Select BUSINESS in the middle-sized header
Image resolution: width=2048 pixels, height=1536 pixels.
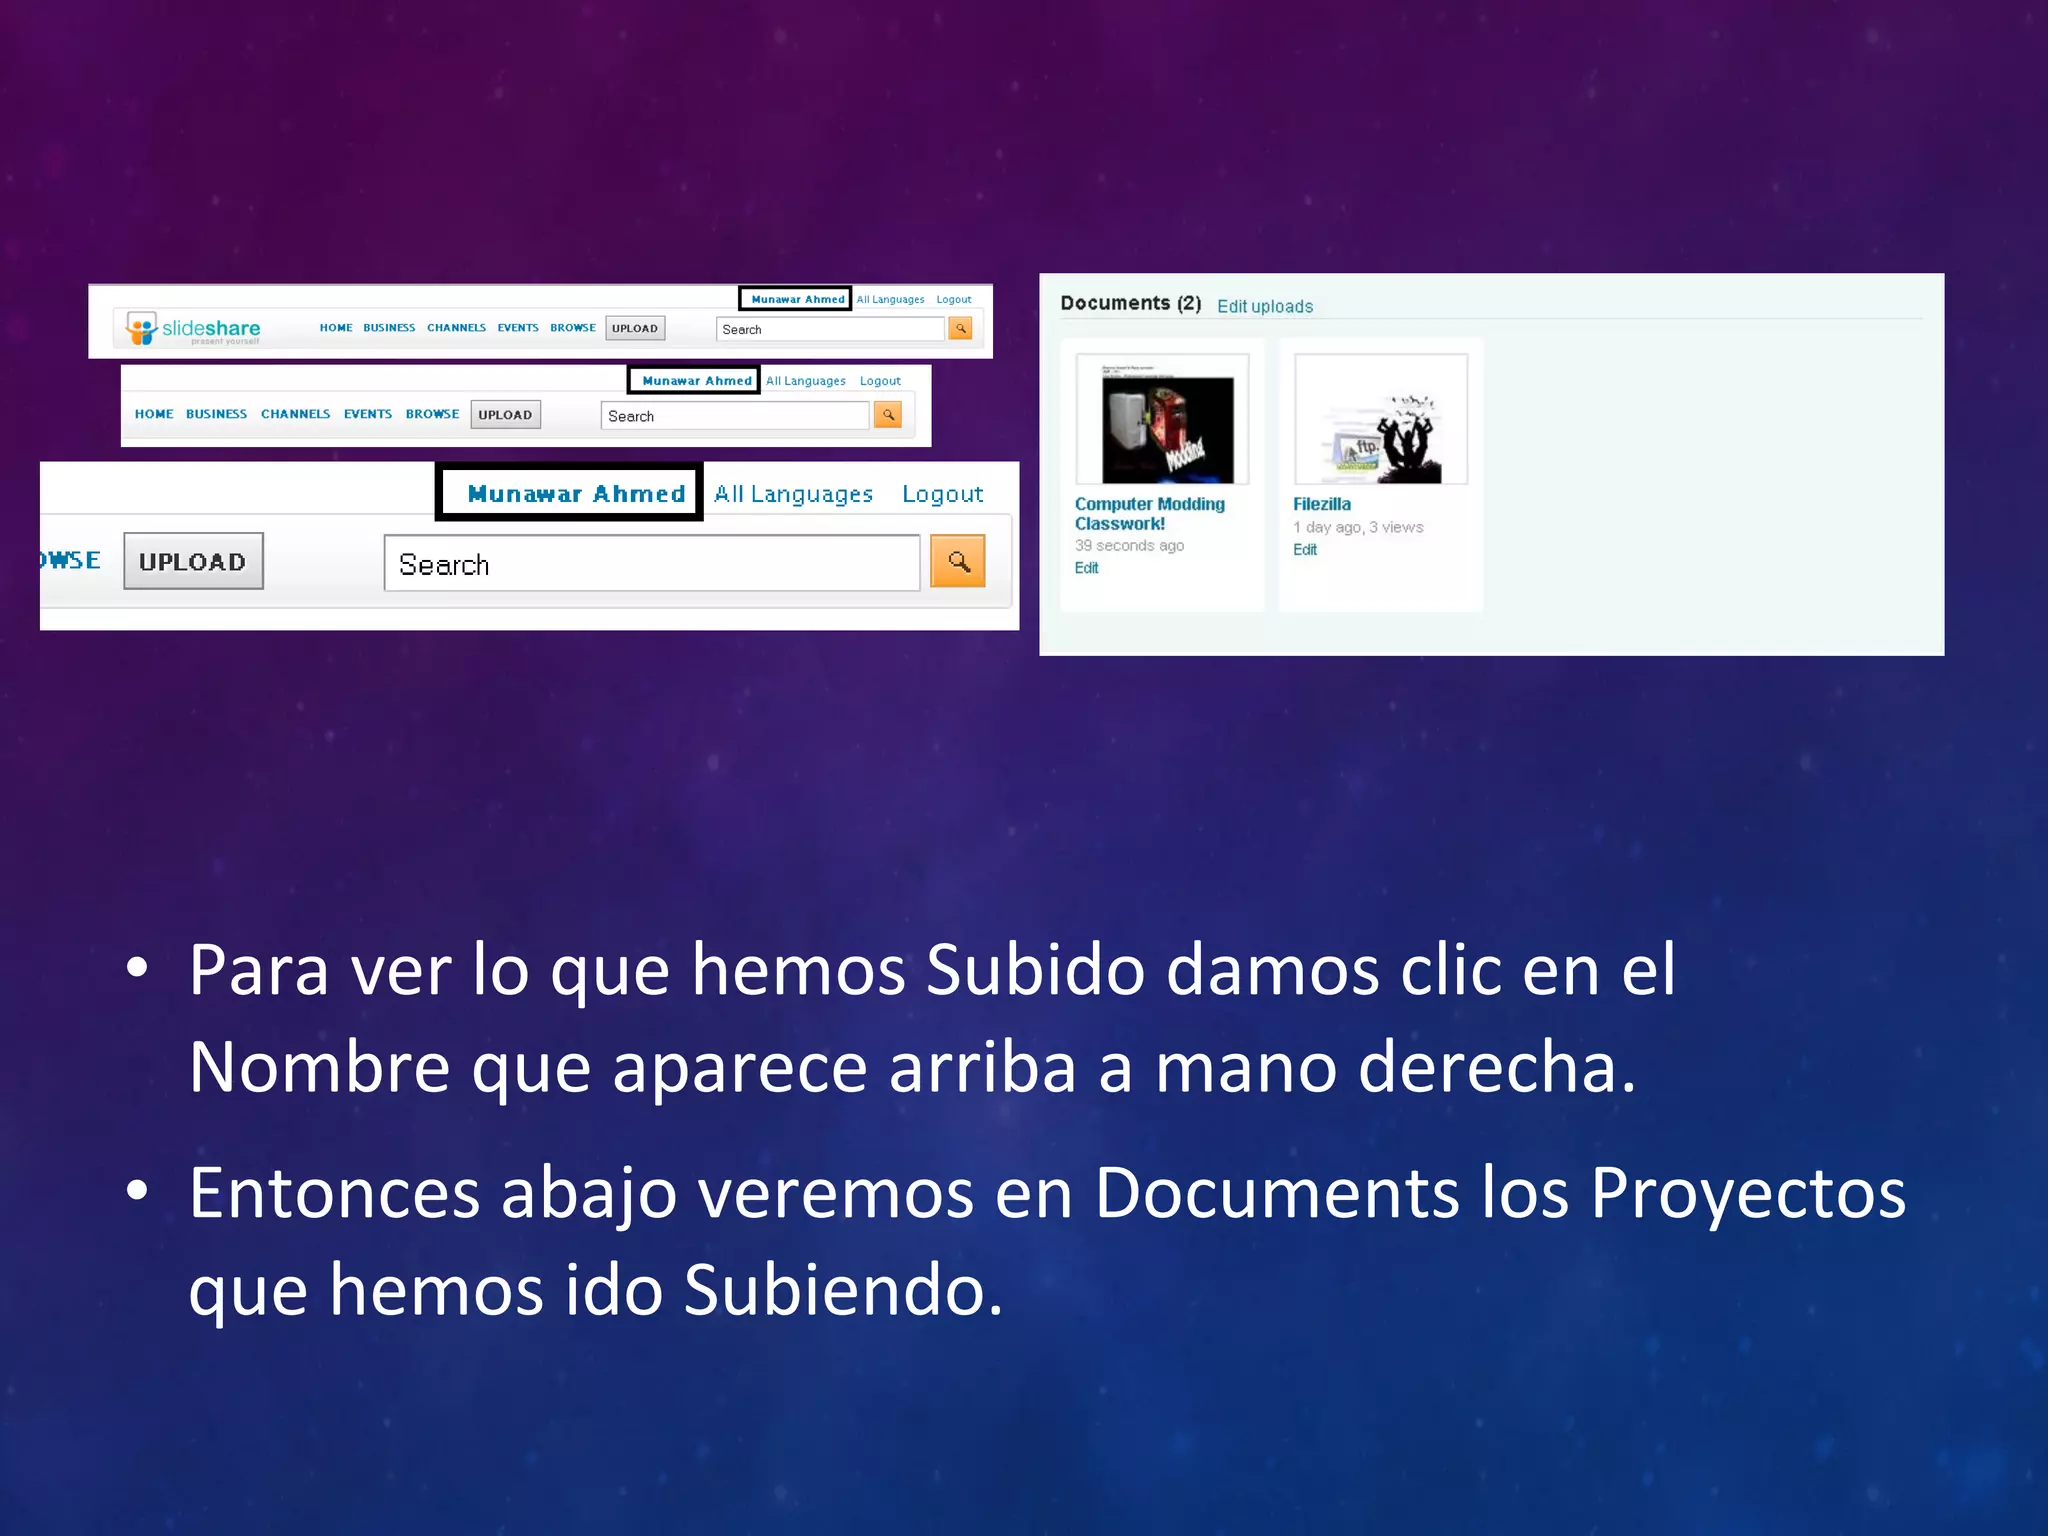216,414
